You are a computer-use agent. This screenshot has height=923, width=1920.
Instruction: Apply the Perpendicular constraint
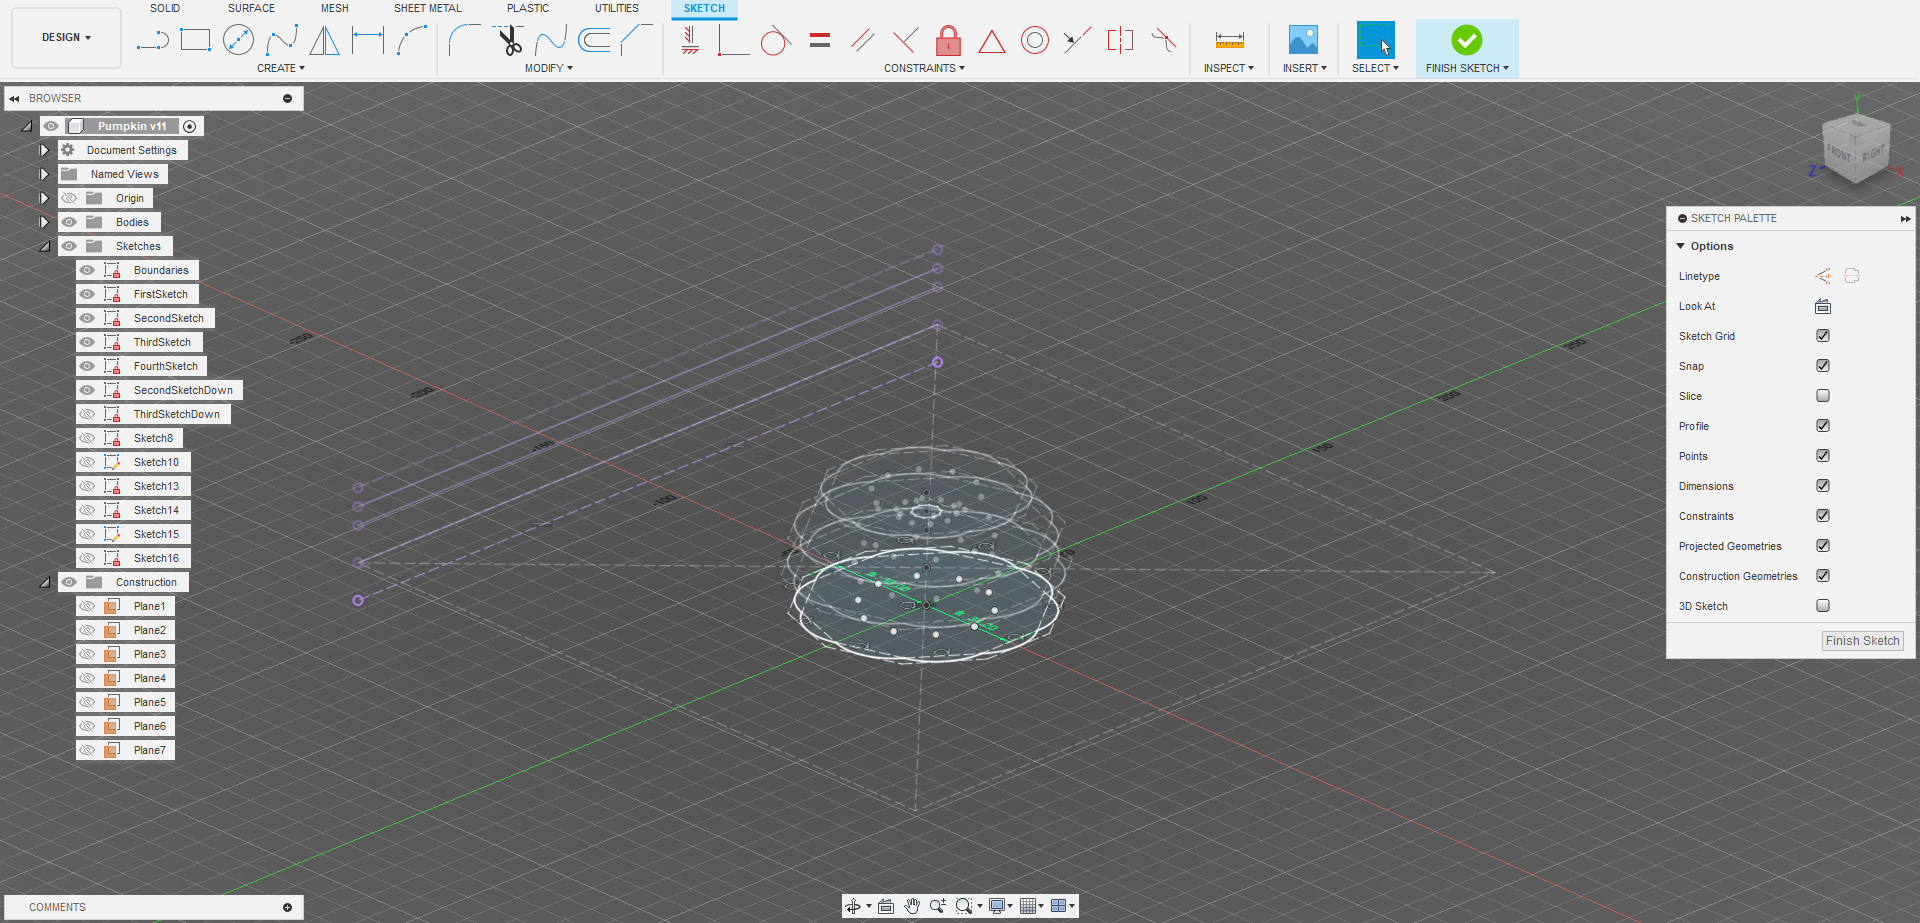click(905, 40)
